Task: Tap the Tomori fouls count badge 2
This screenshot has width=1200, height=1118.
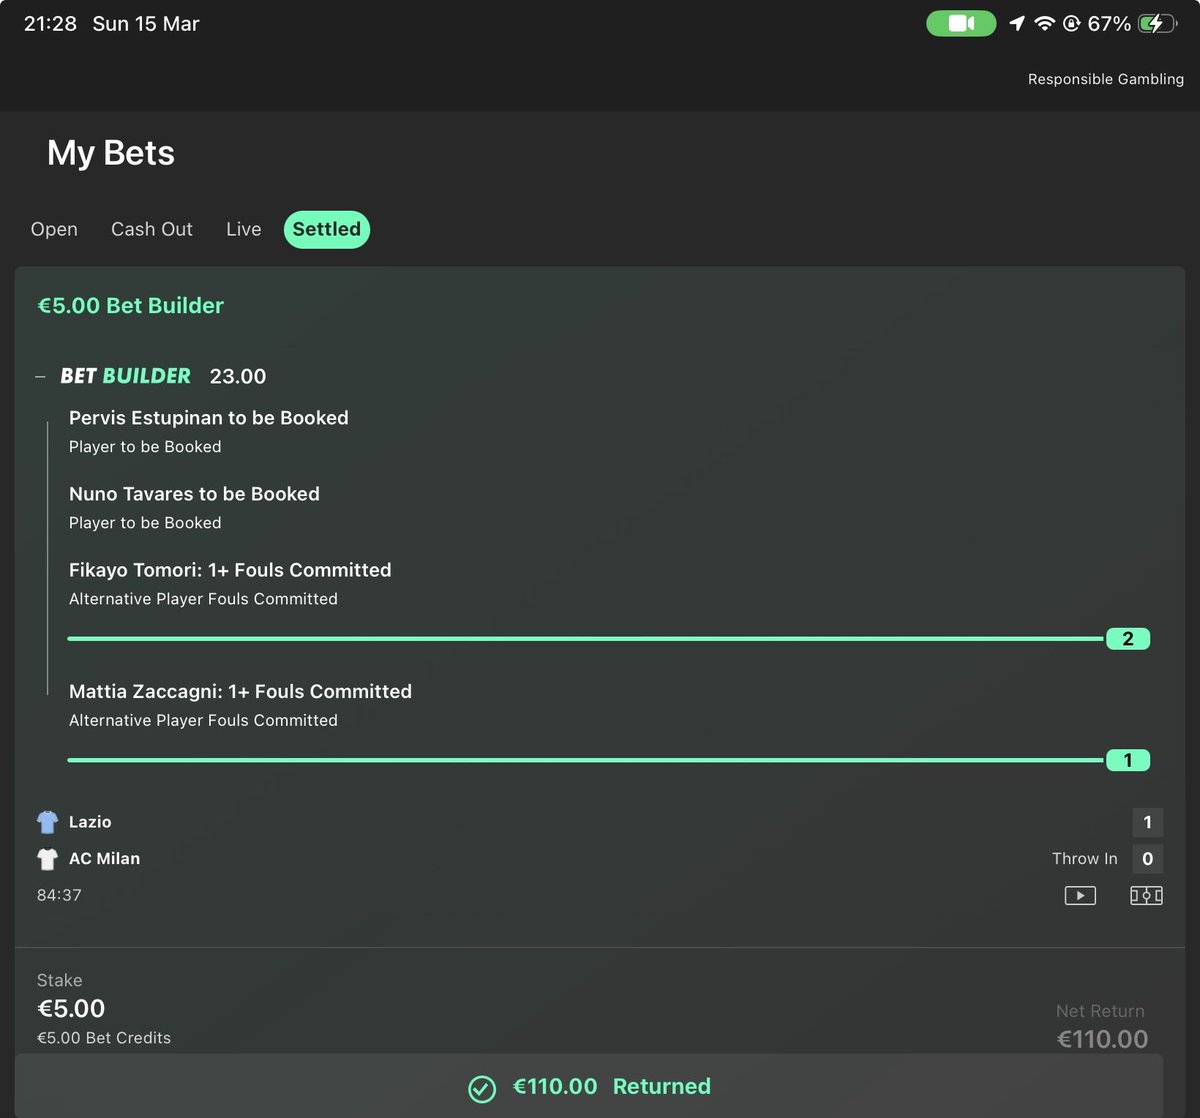Action: 1128,639
